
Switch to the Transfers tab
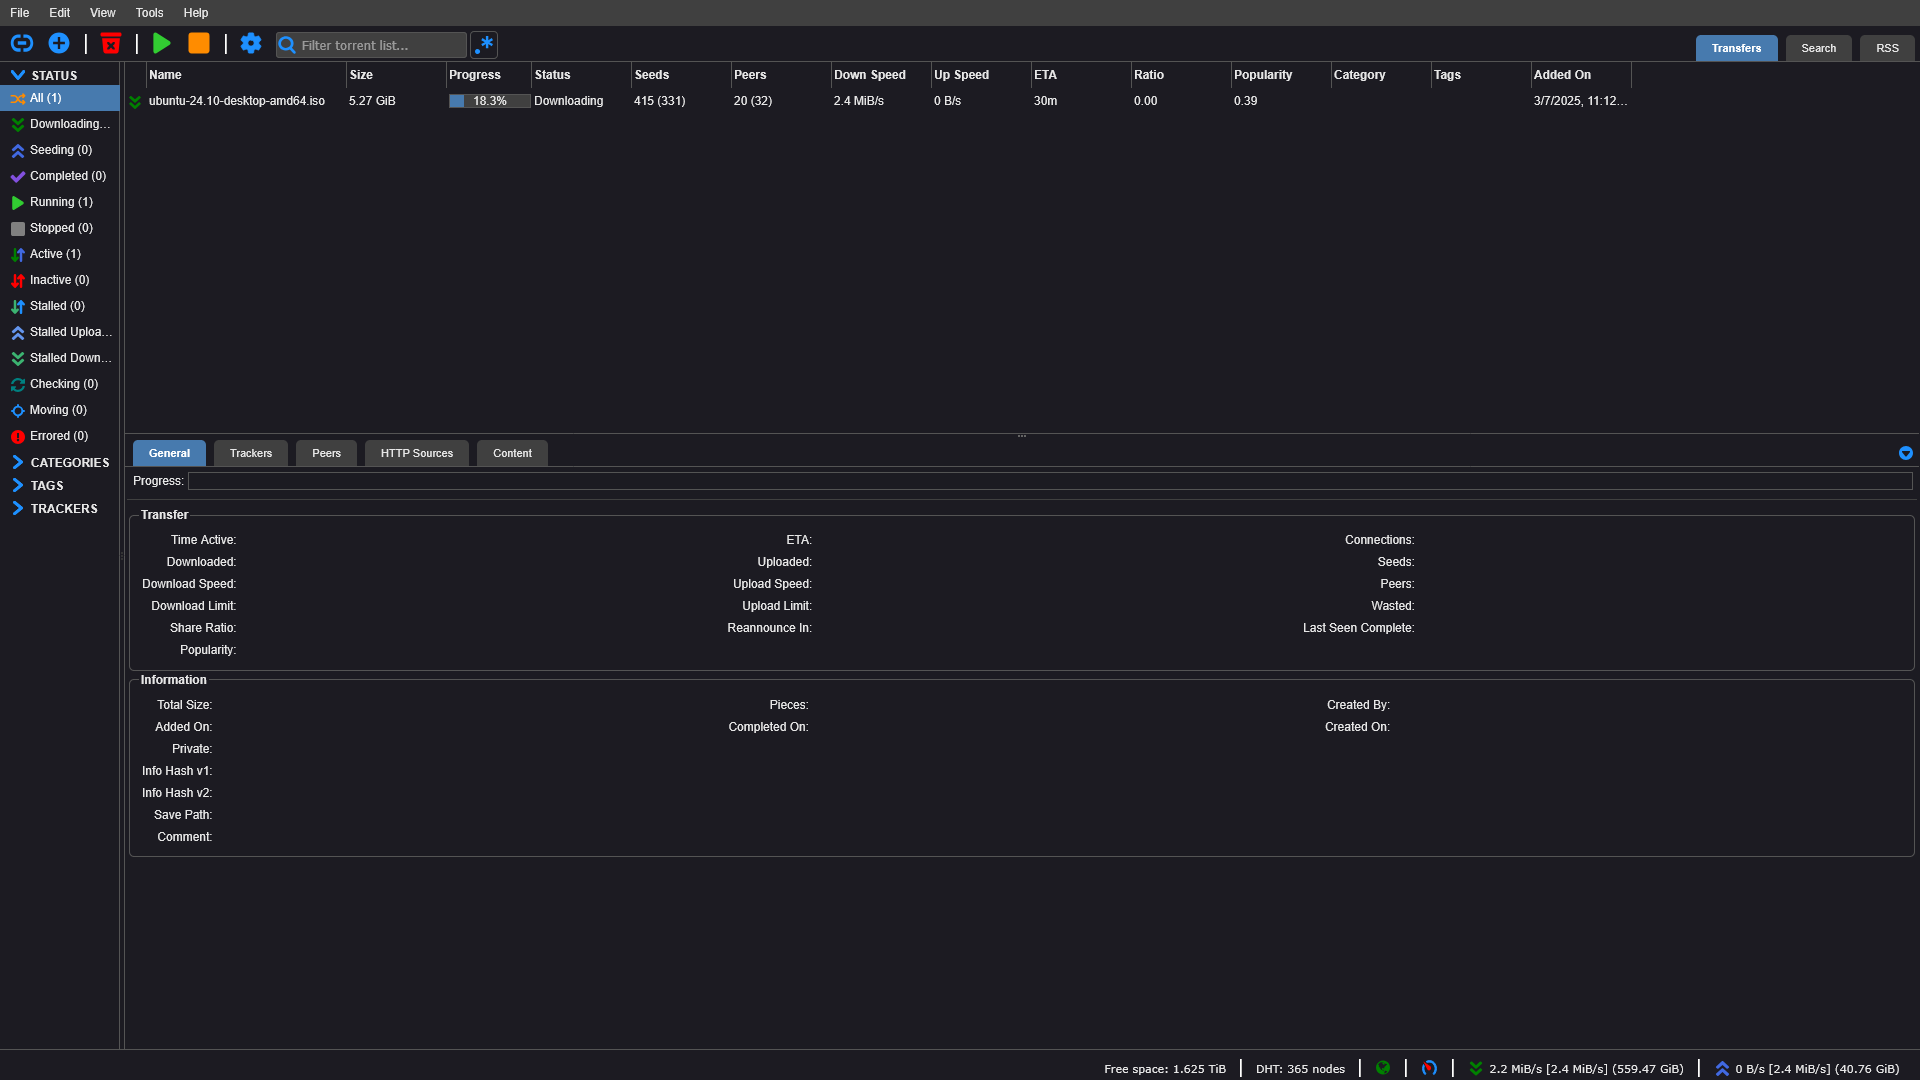click(x=1736, y=48)
